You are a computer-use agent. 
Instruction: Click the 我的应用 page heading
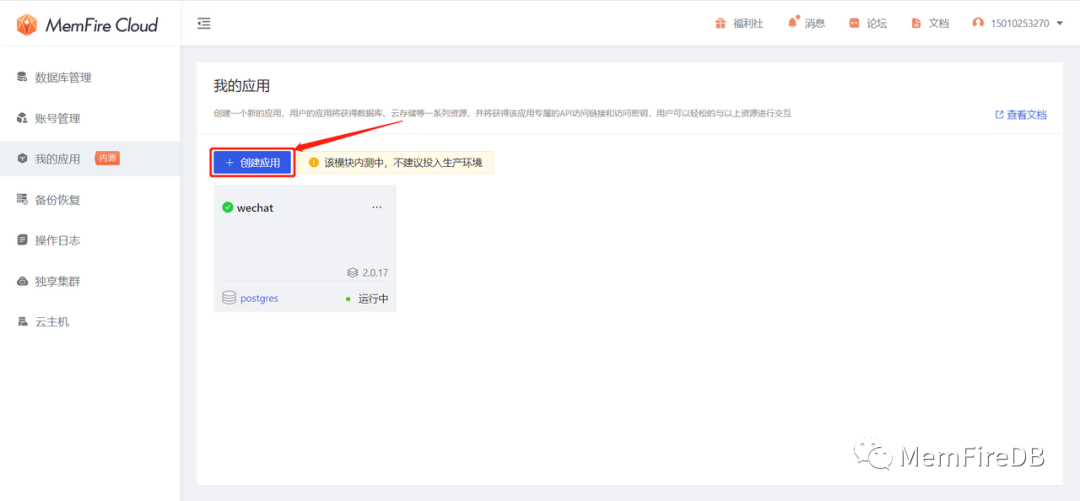tap(242, 86)
